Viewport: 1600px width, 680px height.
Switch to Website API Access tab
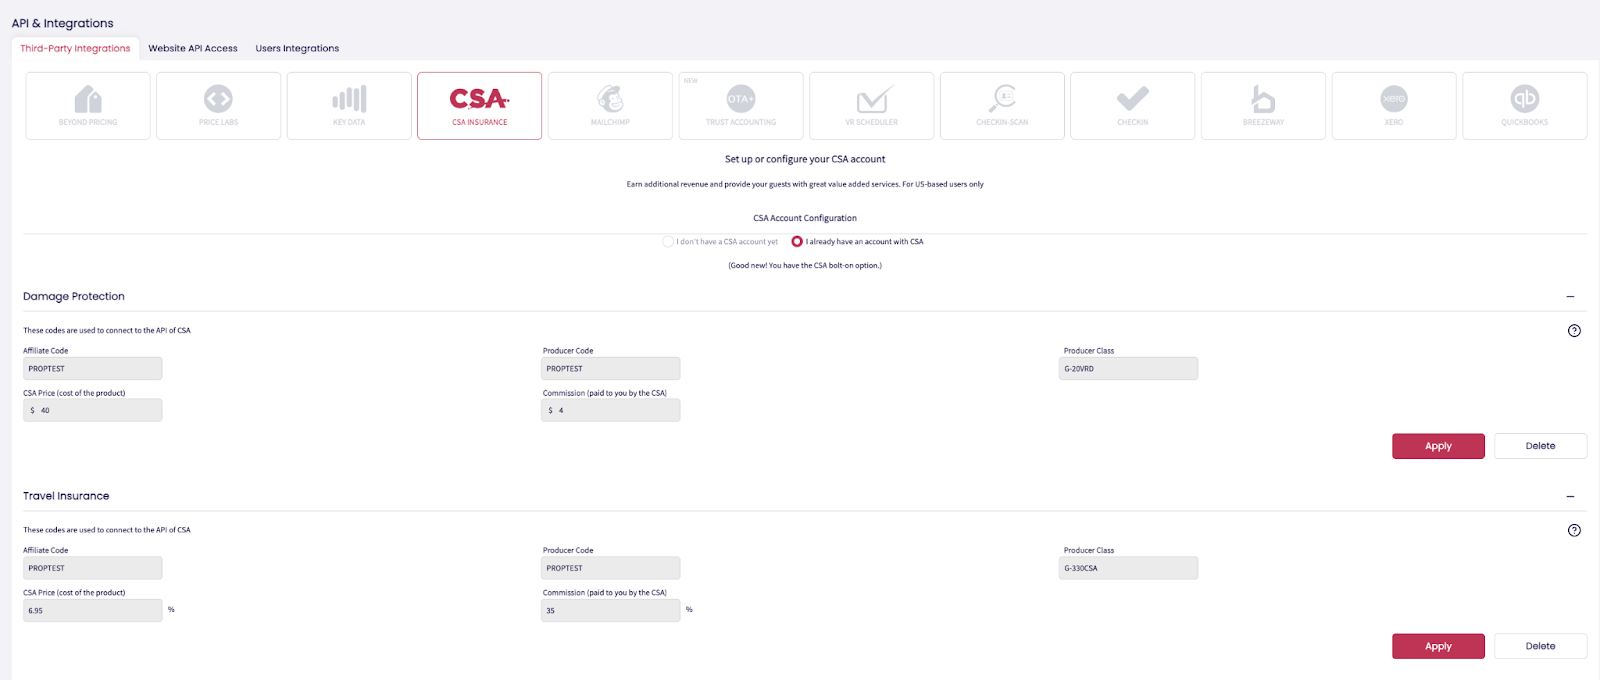(x=193, y=48)
